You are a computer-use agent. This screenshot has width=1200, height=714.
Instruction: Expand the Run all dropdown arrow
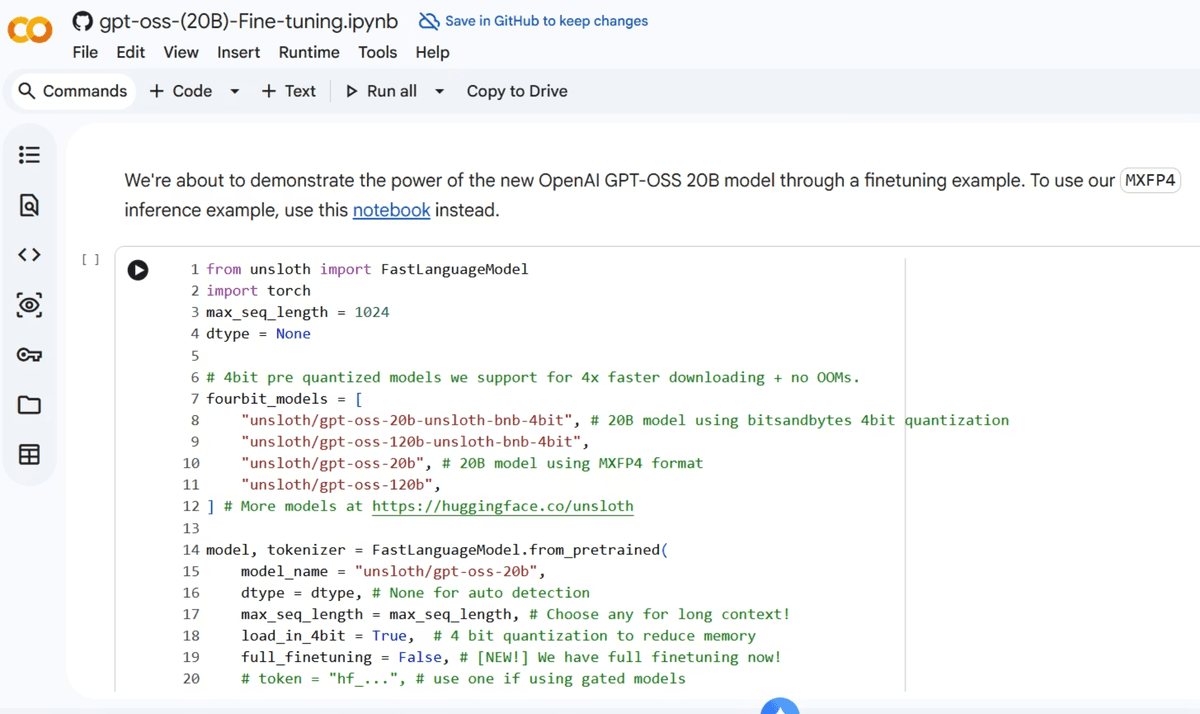click(x=438, y=91)
